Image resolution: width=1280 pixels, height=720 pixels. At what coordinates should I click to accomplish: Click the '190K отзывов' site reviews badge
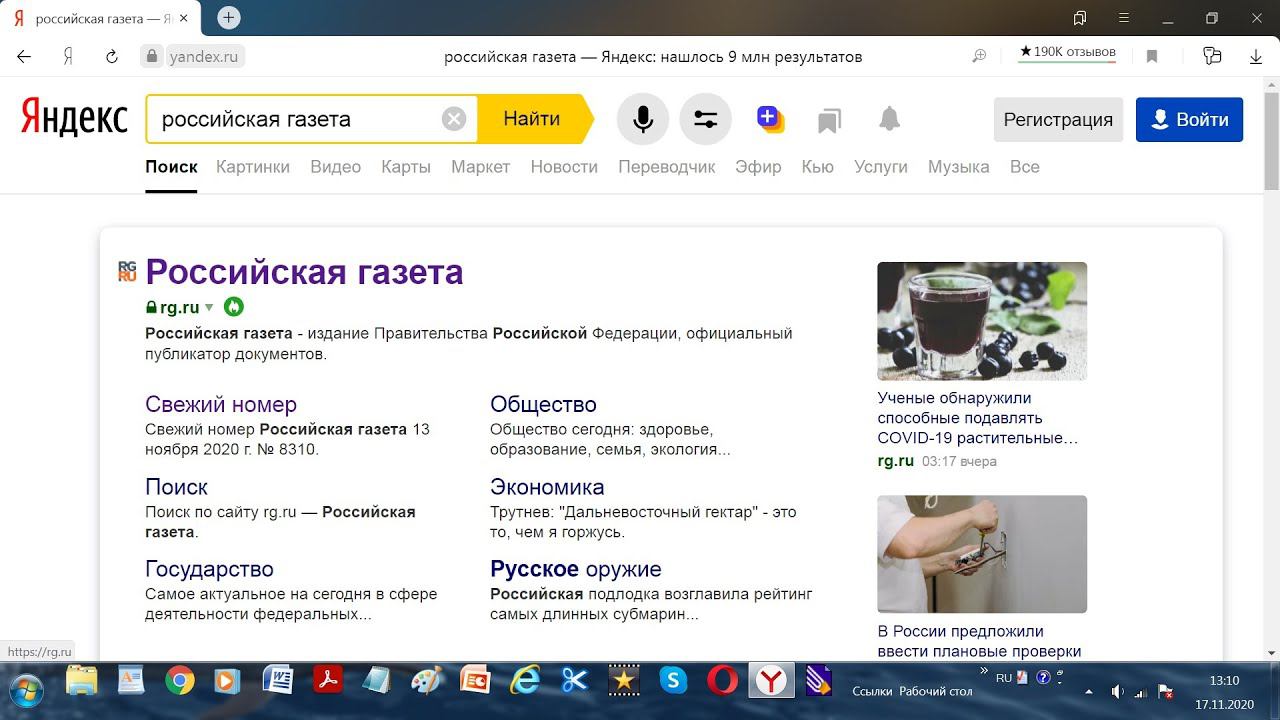click(x=1067, y=53)
